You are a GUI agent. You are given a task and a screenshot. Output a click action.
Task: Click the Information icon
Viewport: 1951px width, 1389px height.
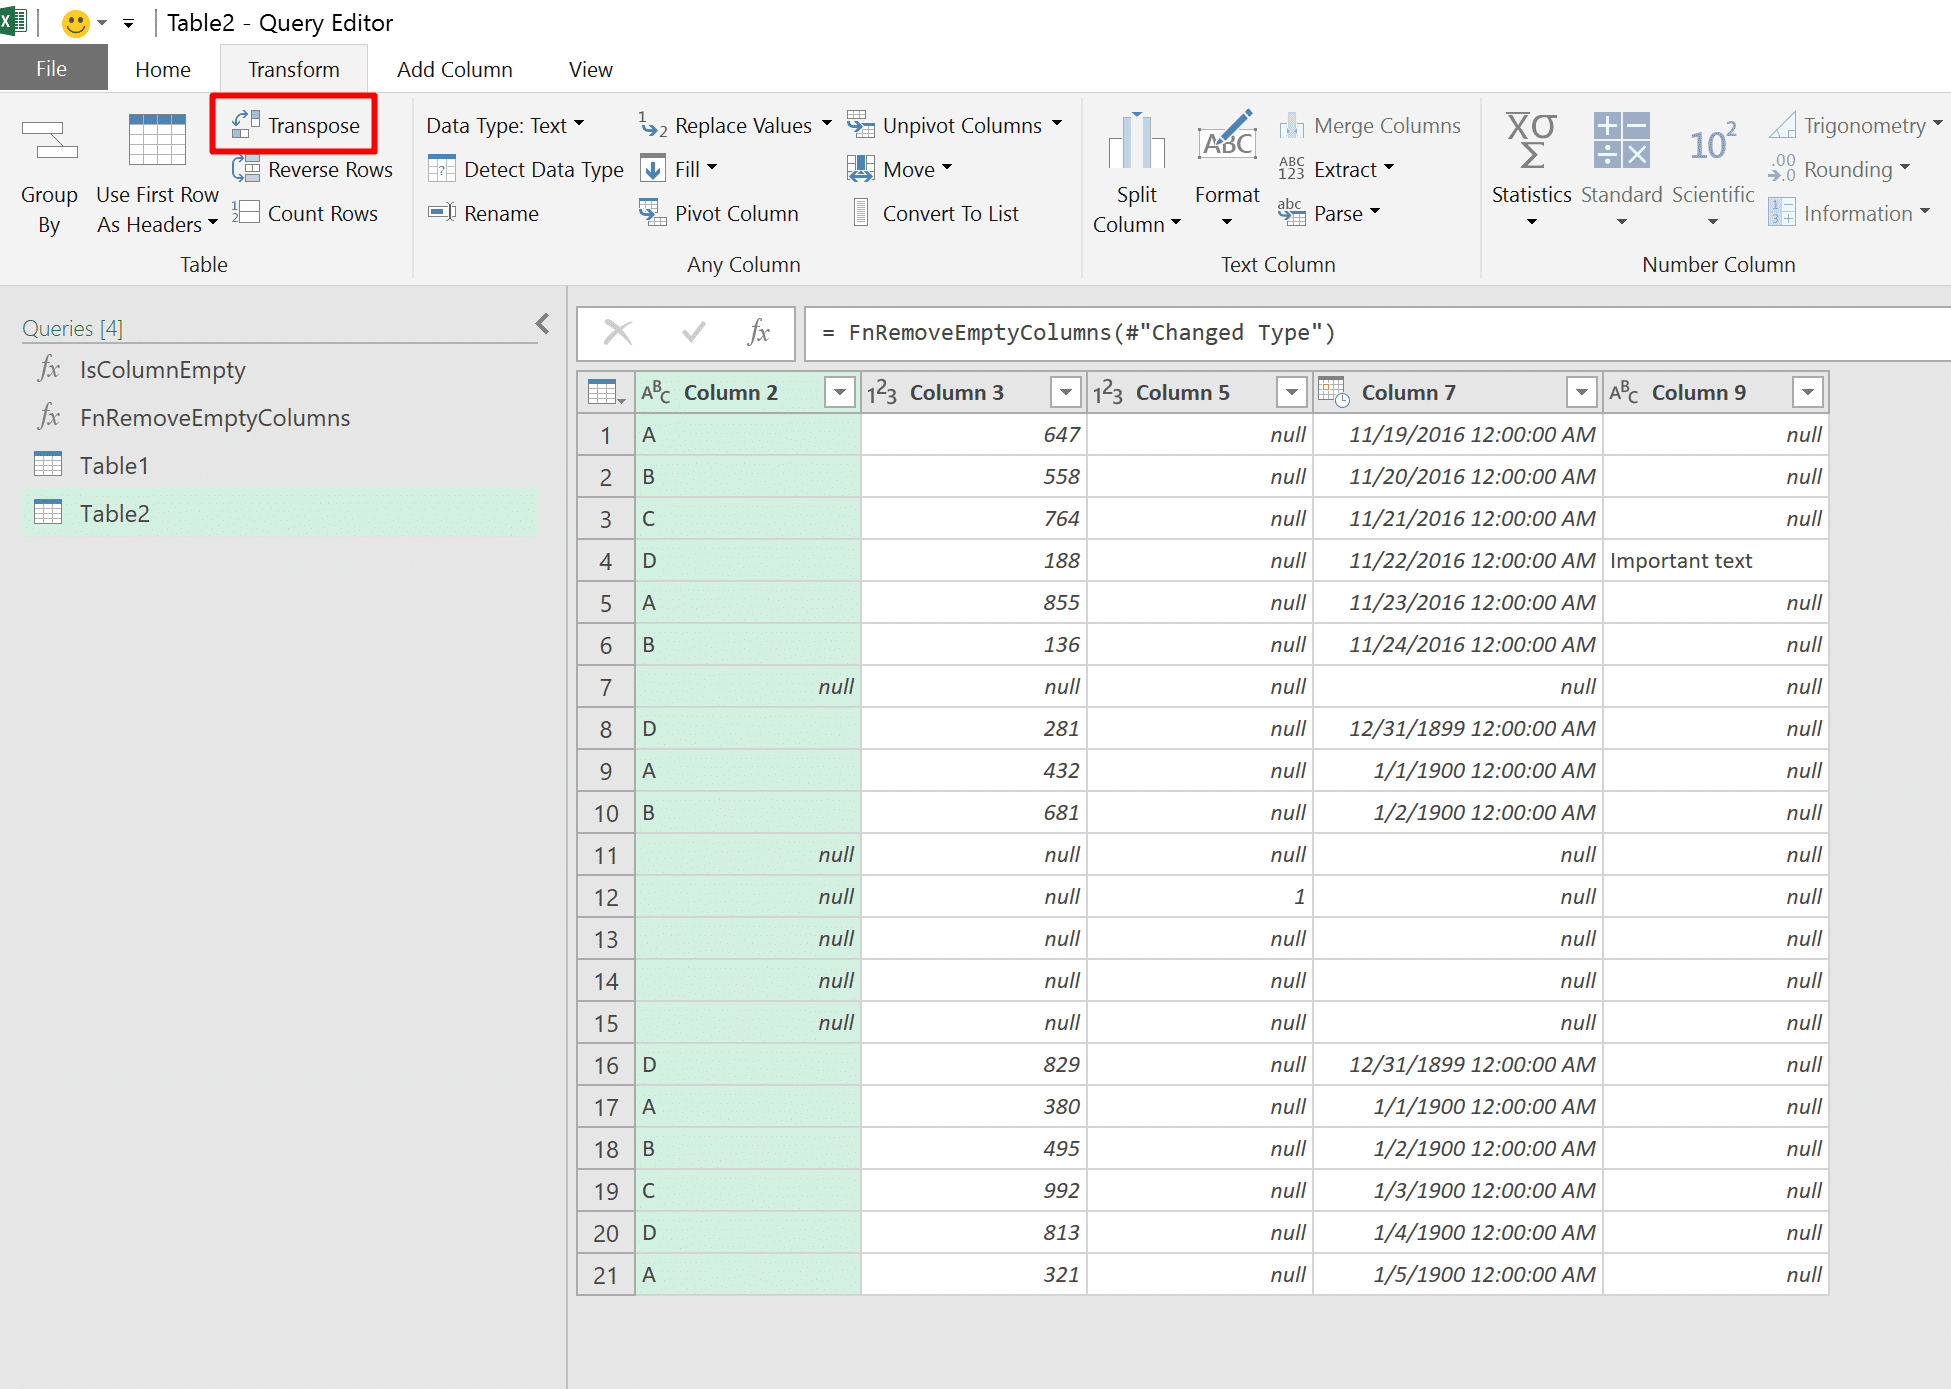click(1783, 213)
